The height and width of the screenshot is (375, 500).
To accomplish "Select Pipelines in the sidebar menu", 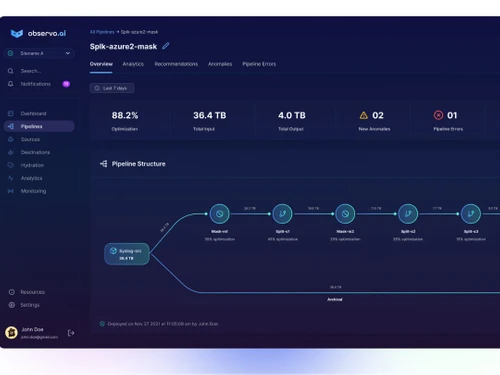I will tap(39, 126).
